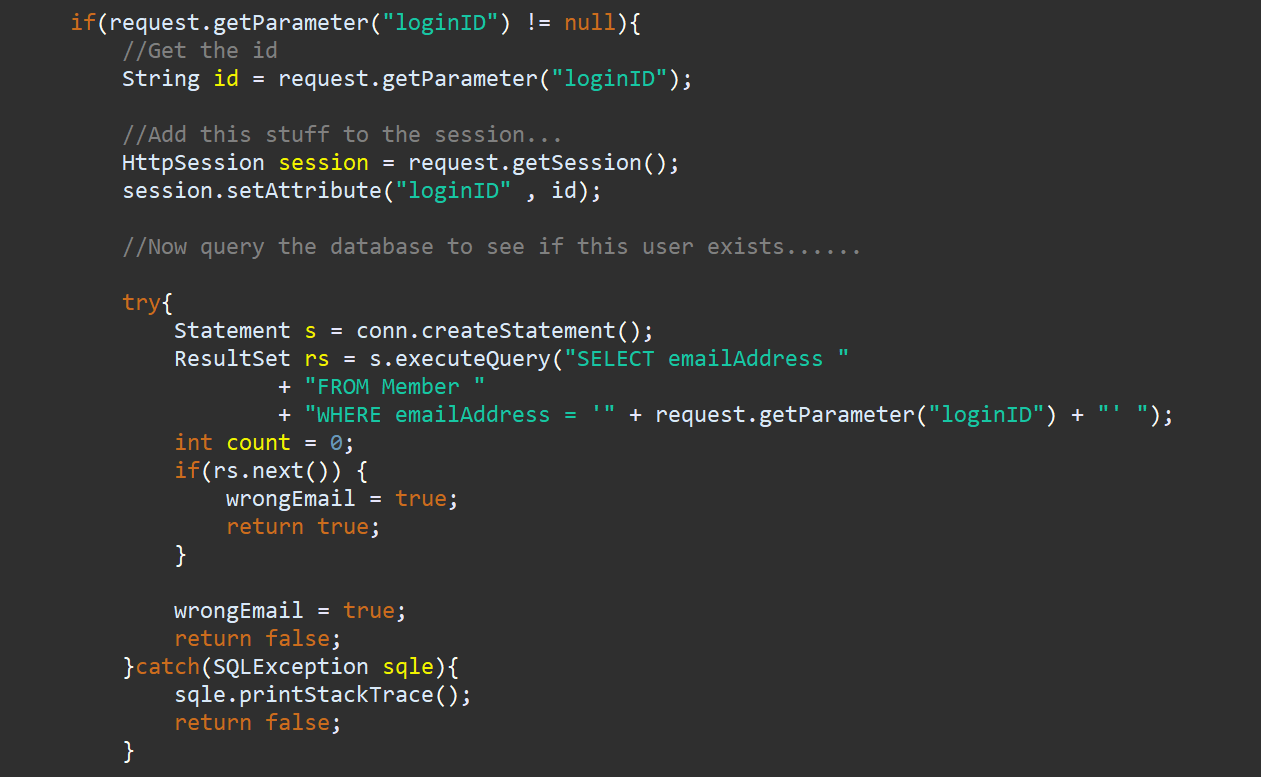Screen dimensions: 1261x777
Task: Click the try keyword
Action: click(x=141, y=303)
